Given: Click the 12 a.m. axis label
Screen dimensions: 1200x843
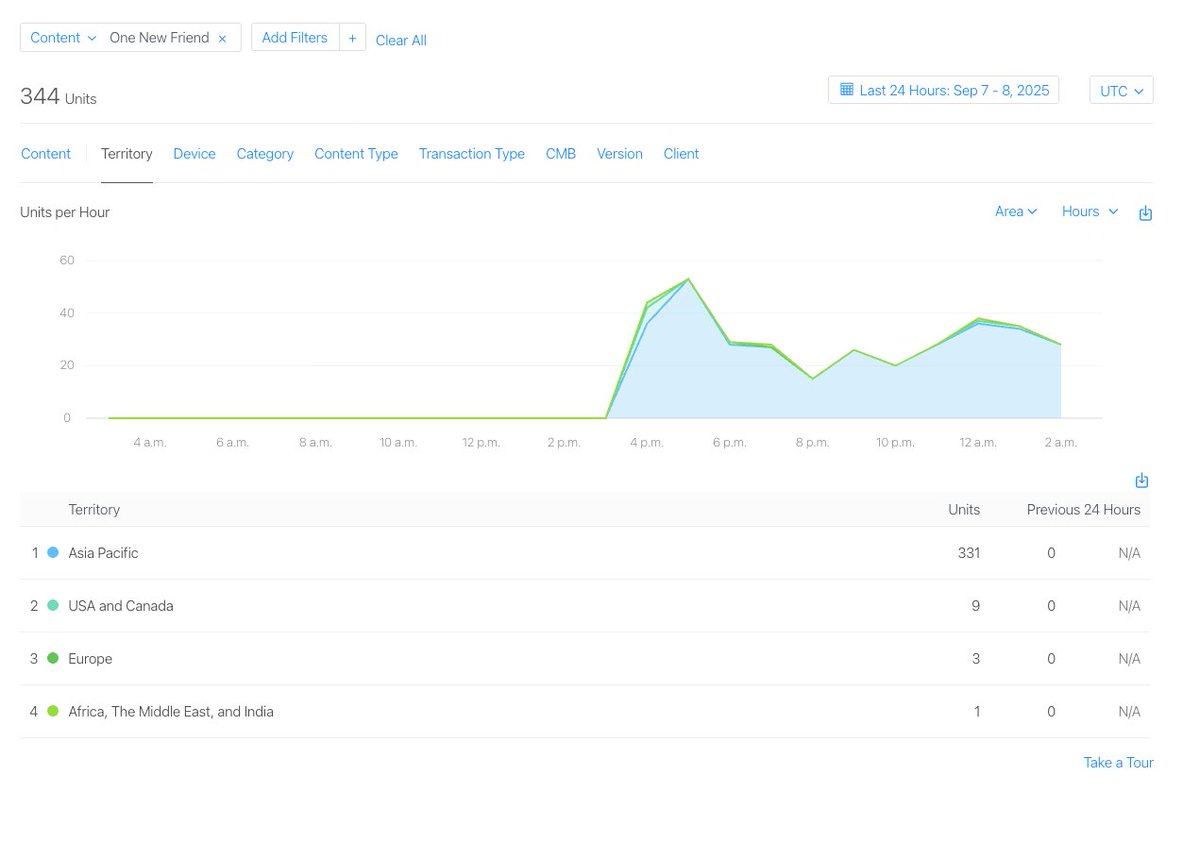Looking at the screenshot, I should point(978,443).
